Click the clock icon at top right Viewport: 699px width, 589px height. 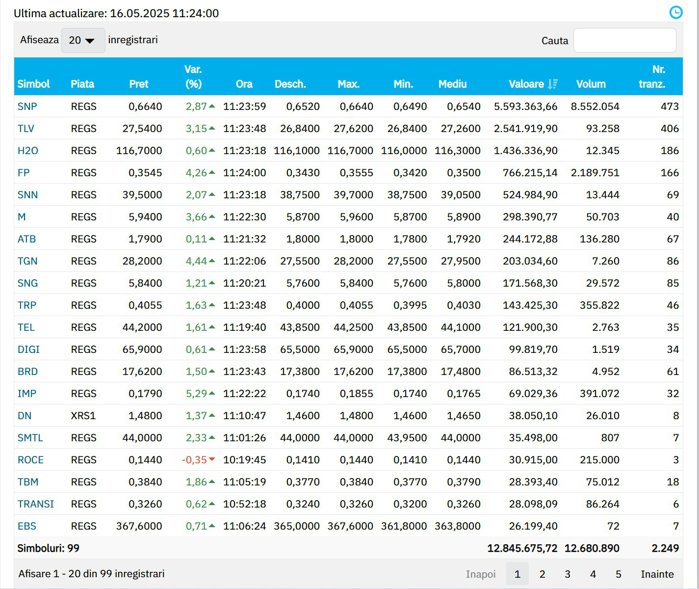(675, 13)
